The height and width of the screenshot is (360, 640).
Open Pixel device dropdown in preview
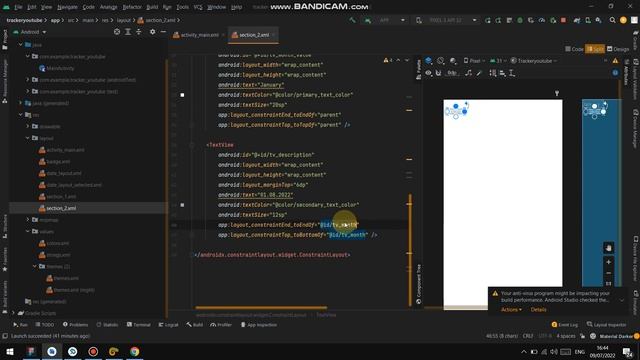(x=474, y=61)
